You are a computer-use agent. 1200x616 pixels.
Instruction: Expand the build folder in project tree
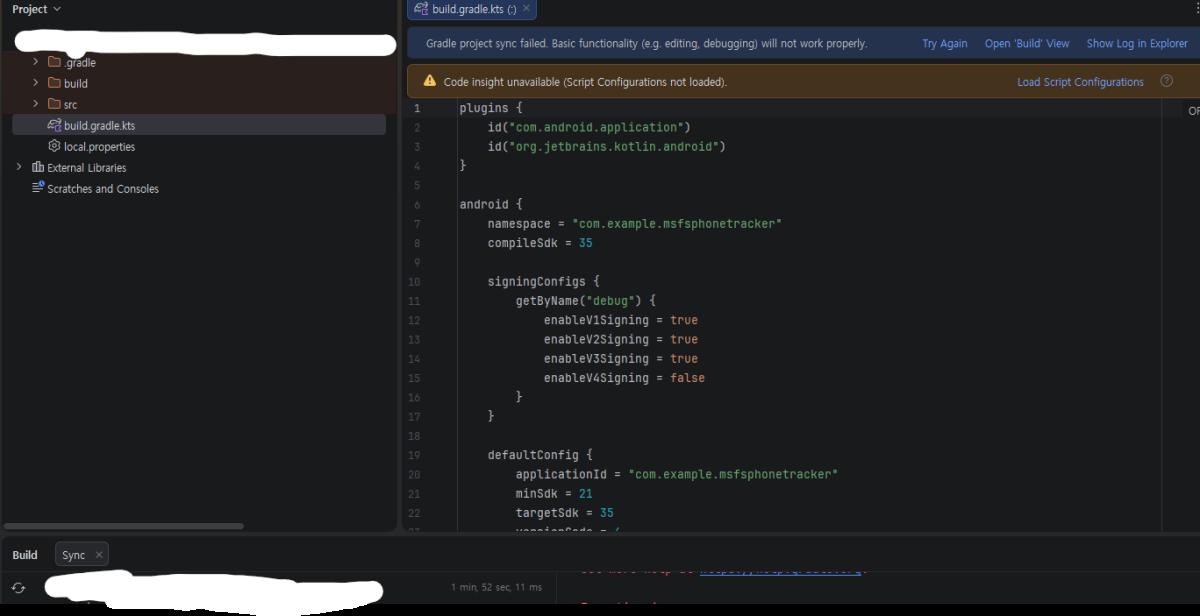pos(36,83)
